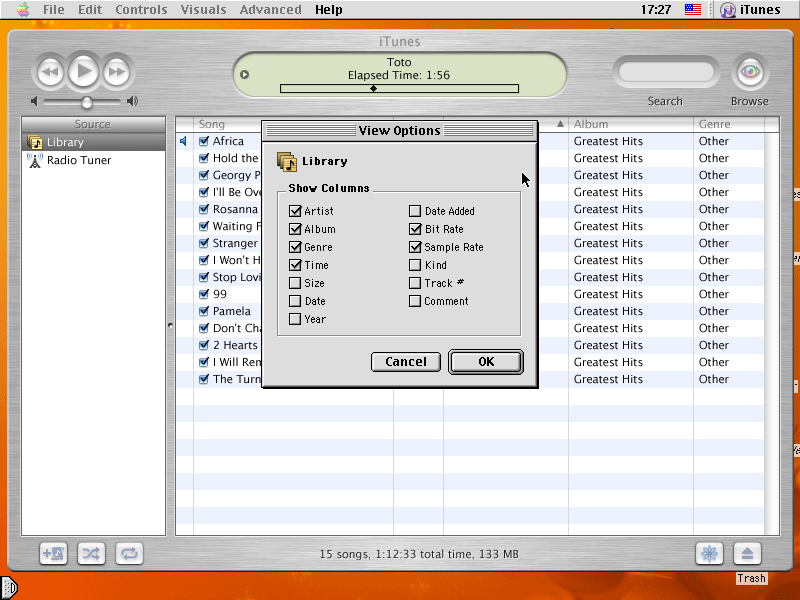
Task: Uncheck the Sample Rate checkbox
Action: [415, 247]
